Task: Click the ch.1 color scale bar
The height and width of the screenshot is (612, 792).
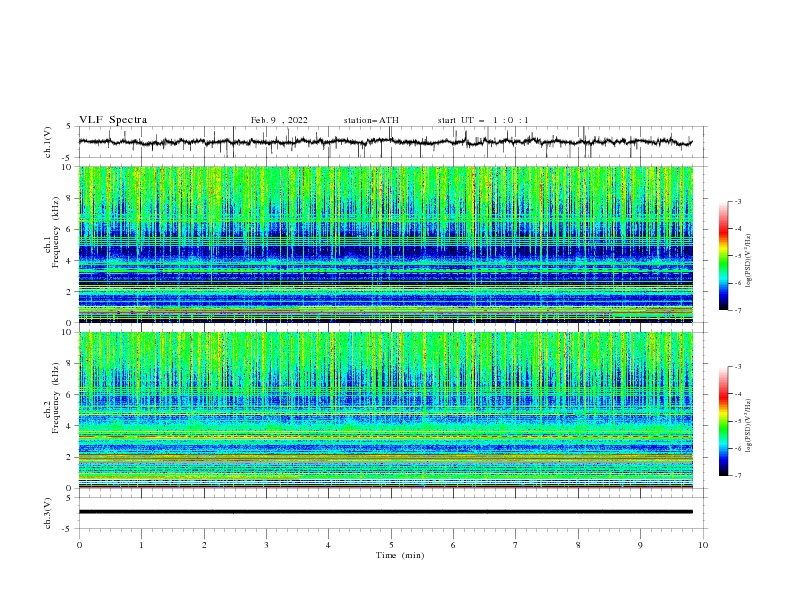Action: pyautogui.click(x=723, y=256)
